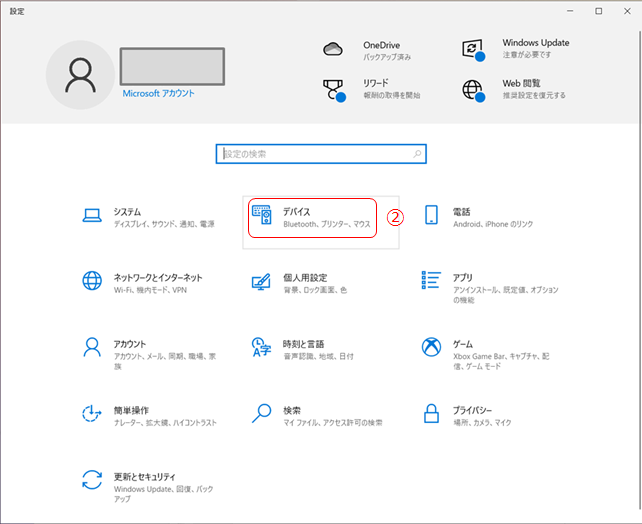642x524 pixels.
Task: Open the 検索 magnifier category icon
Action: tap(262, 413)
